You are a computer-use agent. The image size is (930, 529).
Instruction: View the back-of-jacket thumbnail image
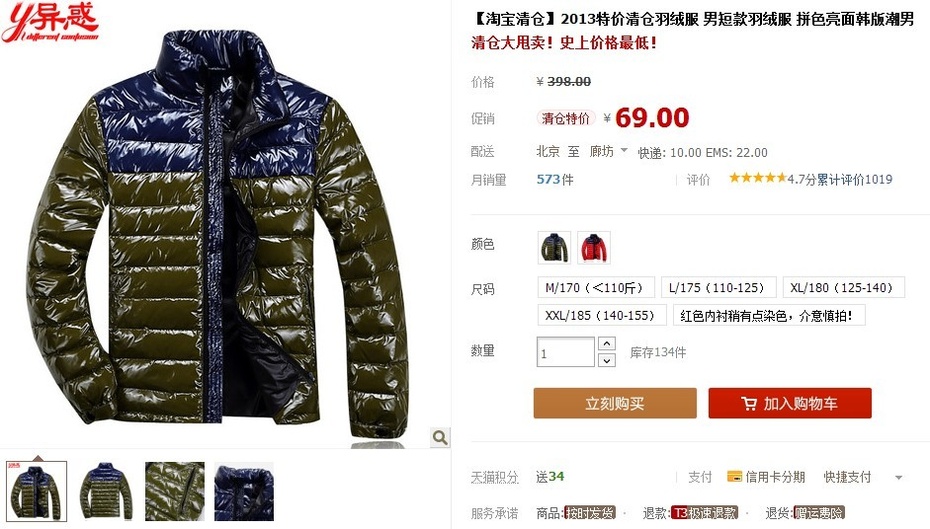point(106,492)
